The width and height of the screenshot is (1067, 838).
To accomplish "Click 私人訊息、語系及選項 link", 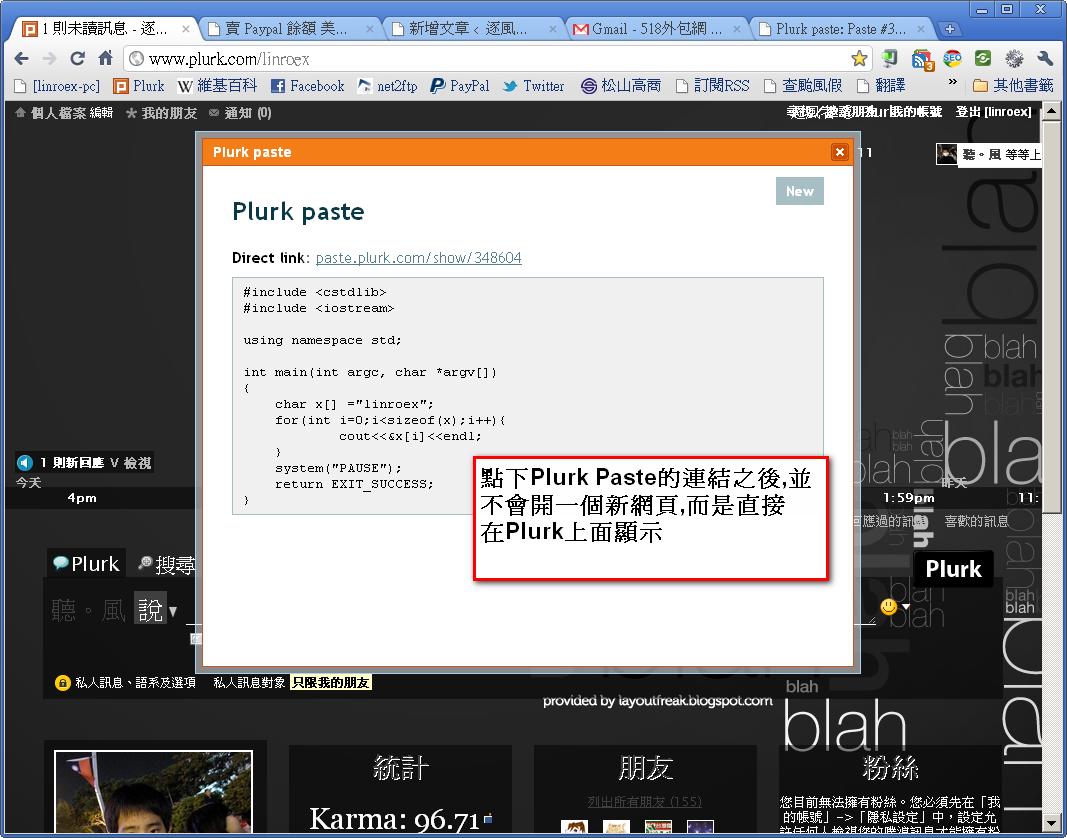I will click(135, 682).
